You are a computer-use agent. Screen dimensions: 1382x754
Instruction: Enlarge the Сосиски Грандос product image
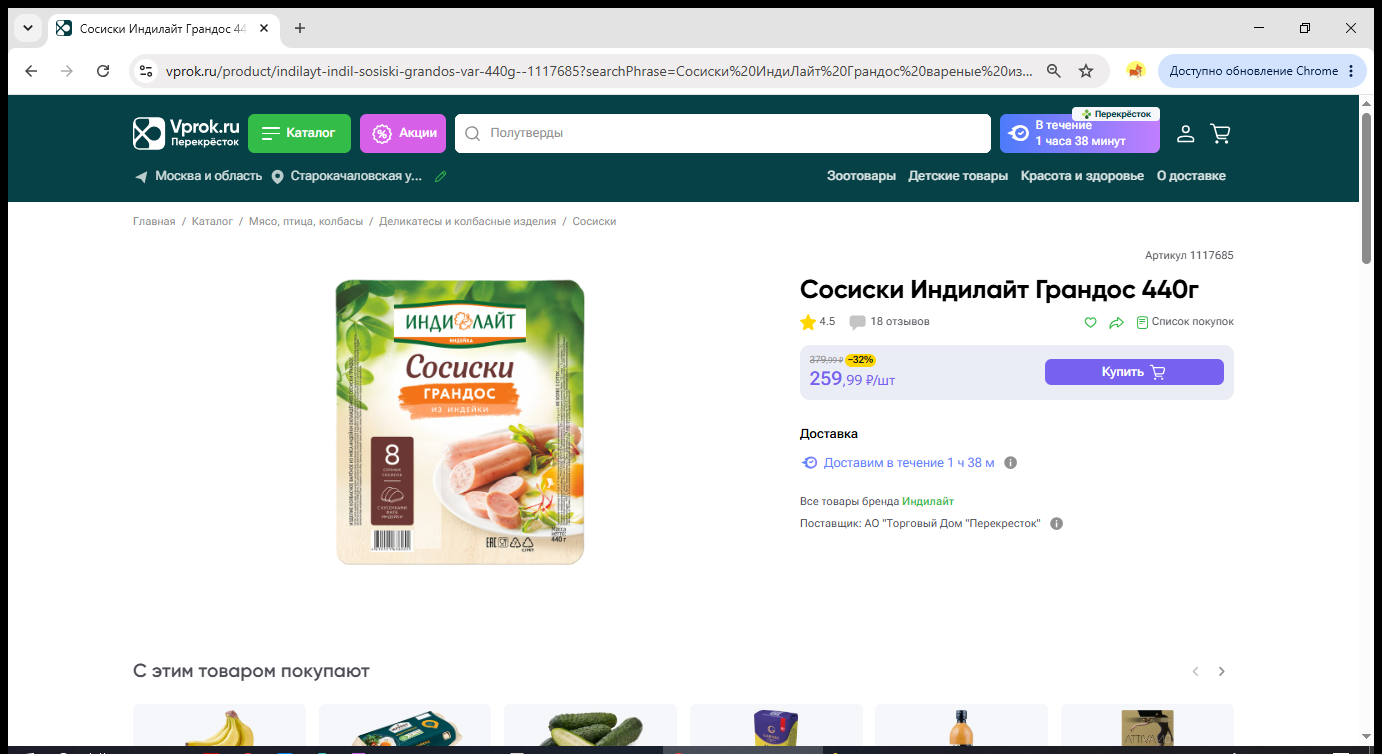click(x=460, y=422)
